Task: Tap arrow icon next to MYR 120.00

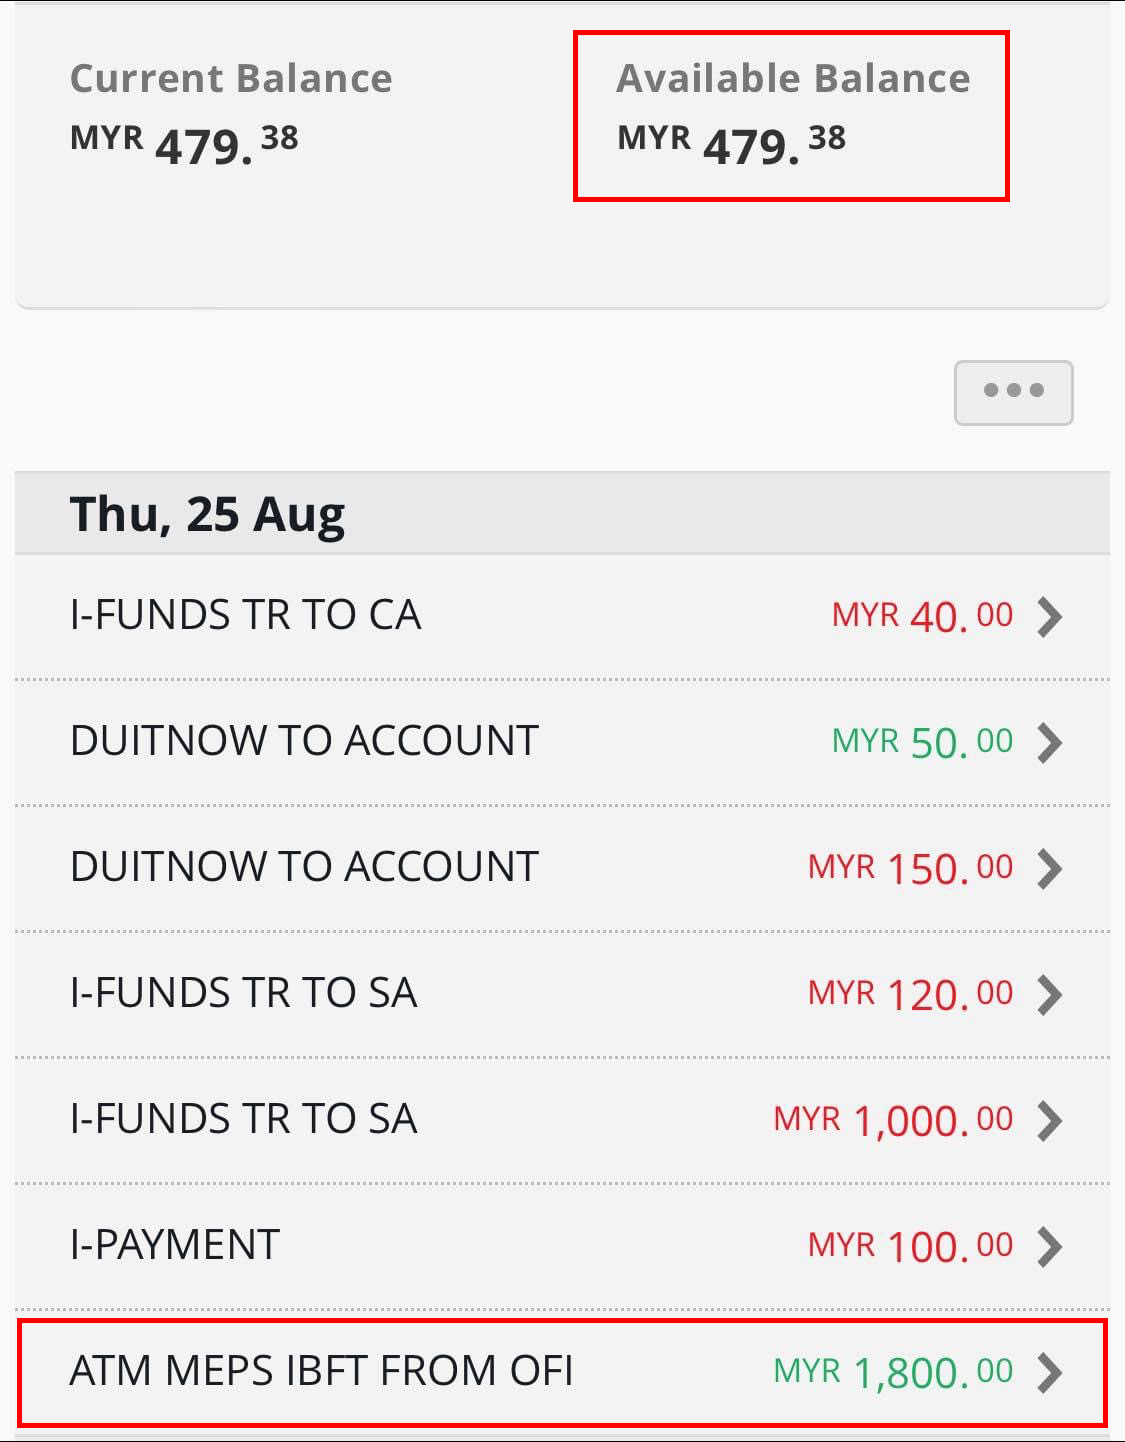Action: click(x=1049, y=994)
